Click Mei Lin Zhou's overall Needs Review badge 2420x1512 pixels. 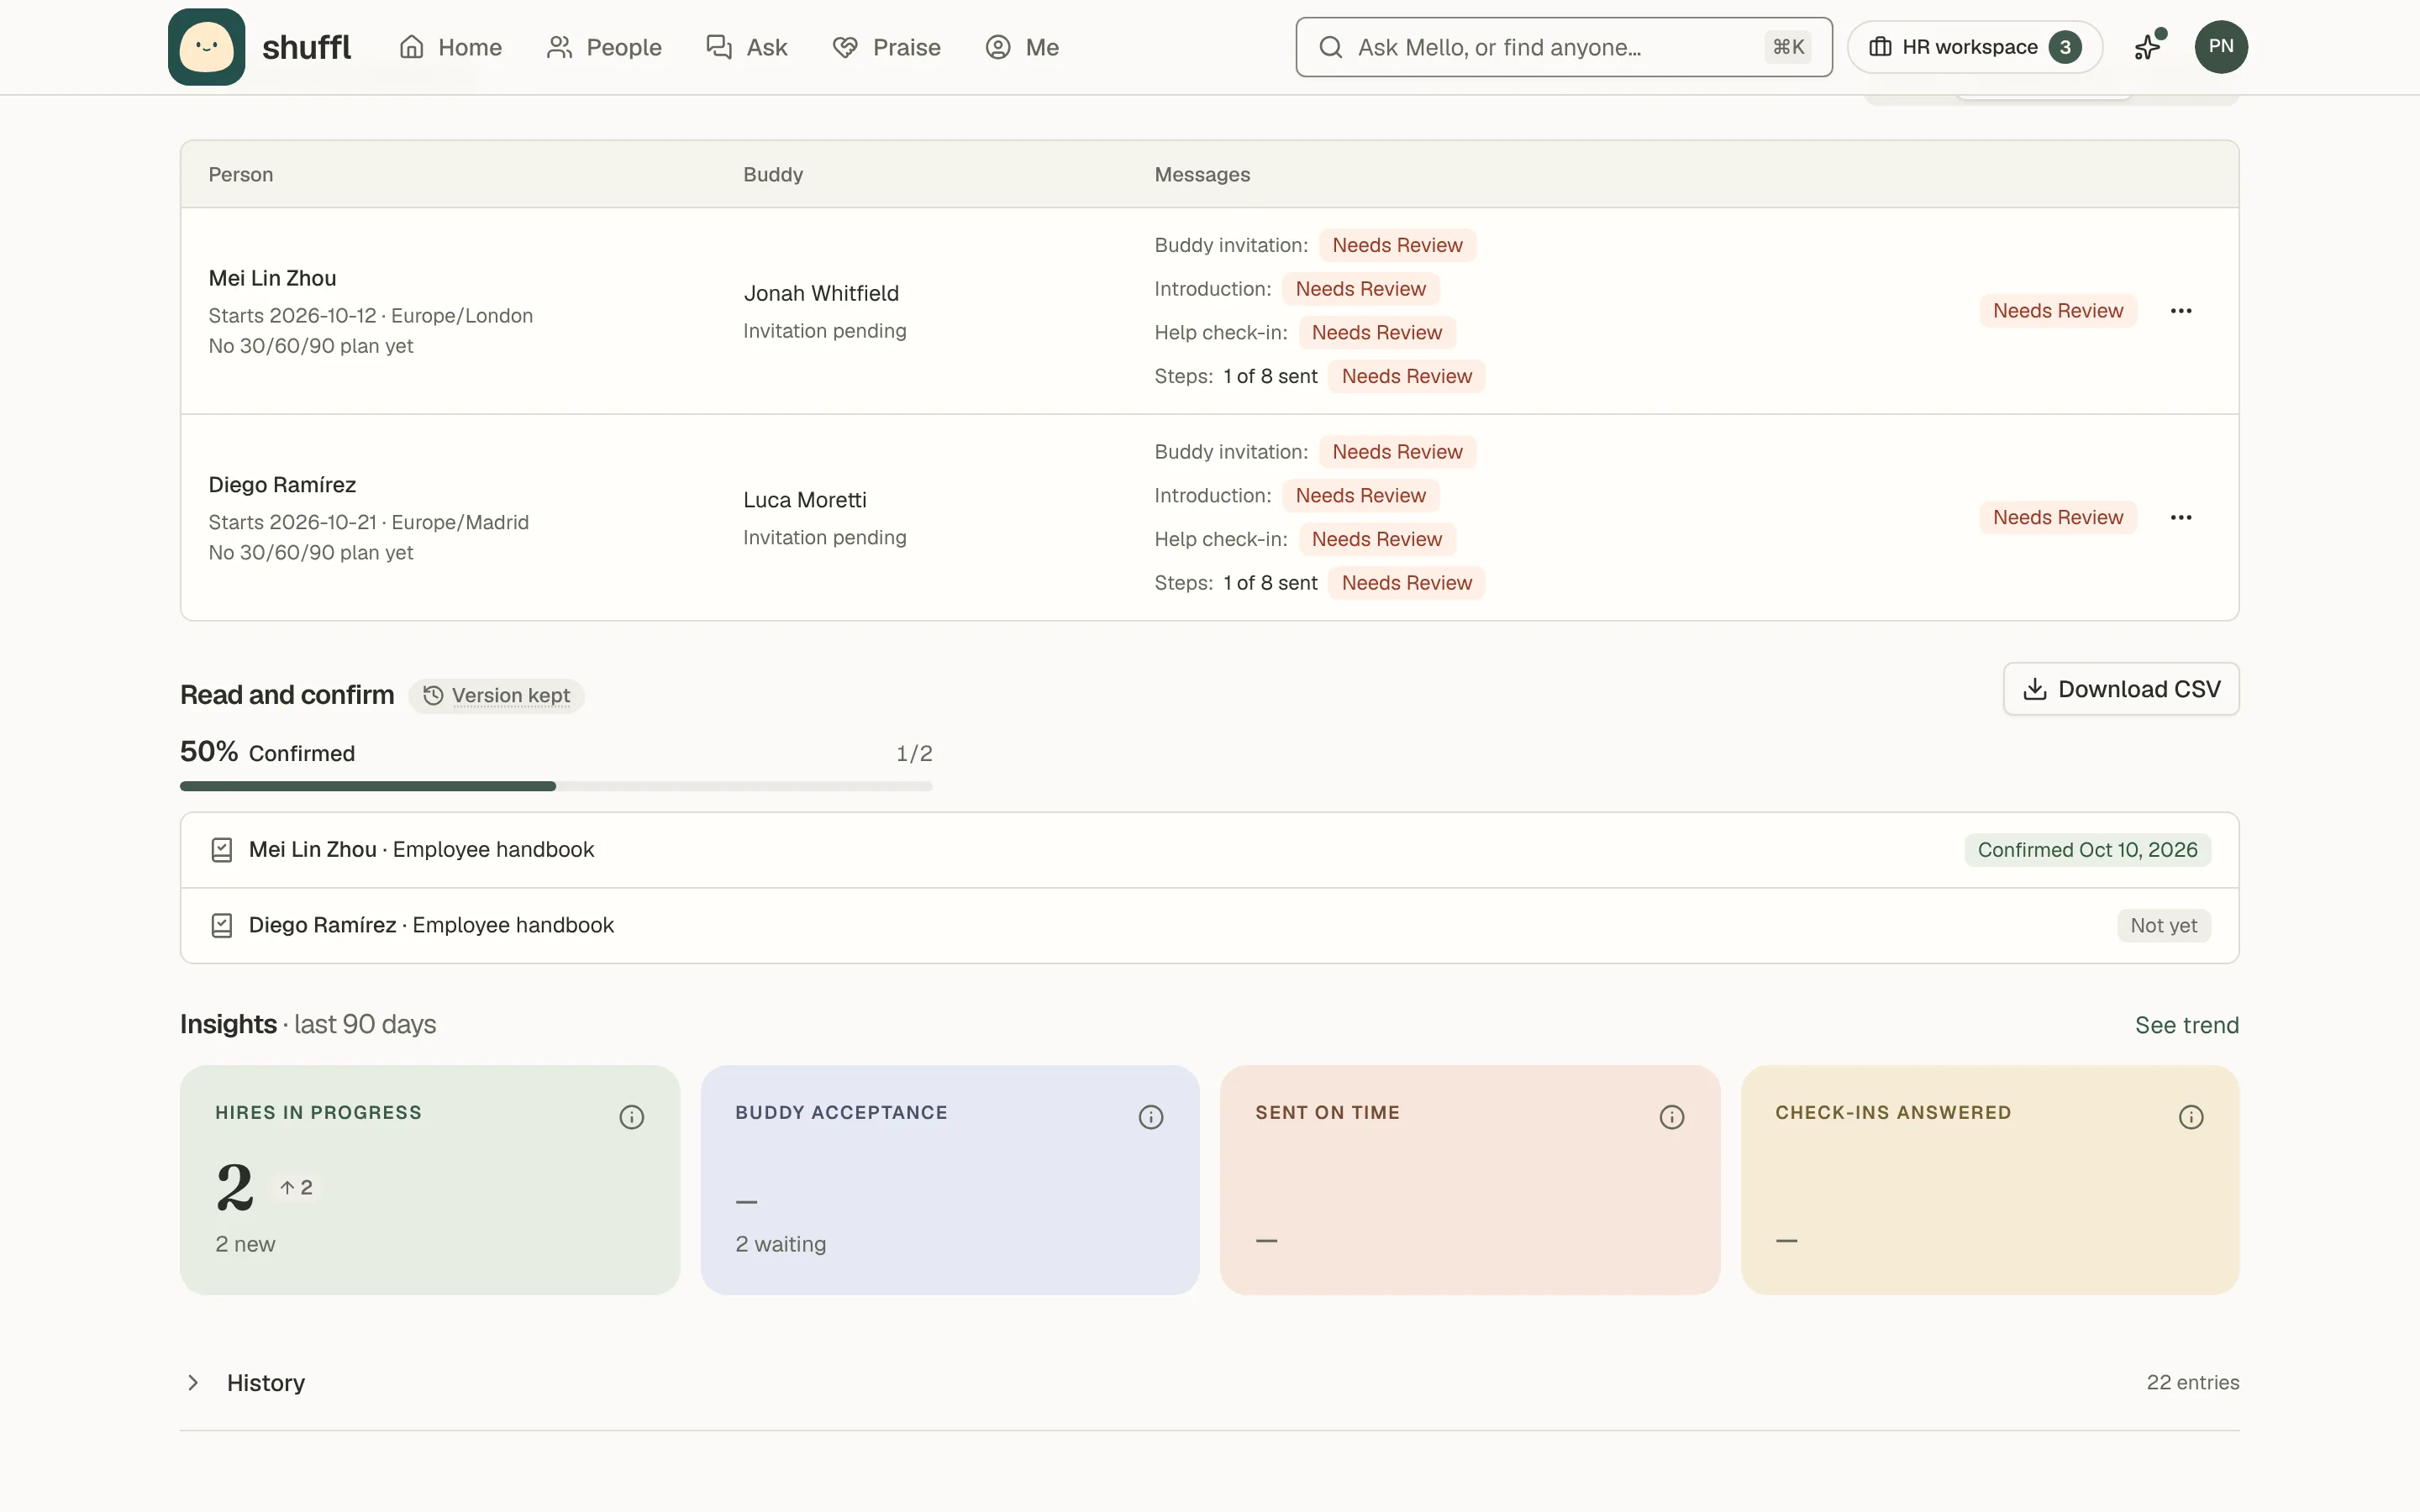[2057, 311]
